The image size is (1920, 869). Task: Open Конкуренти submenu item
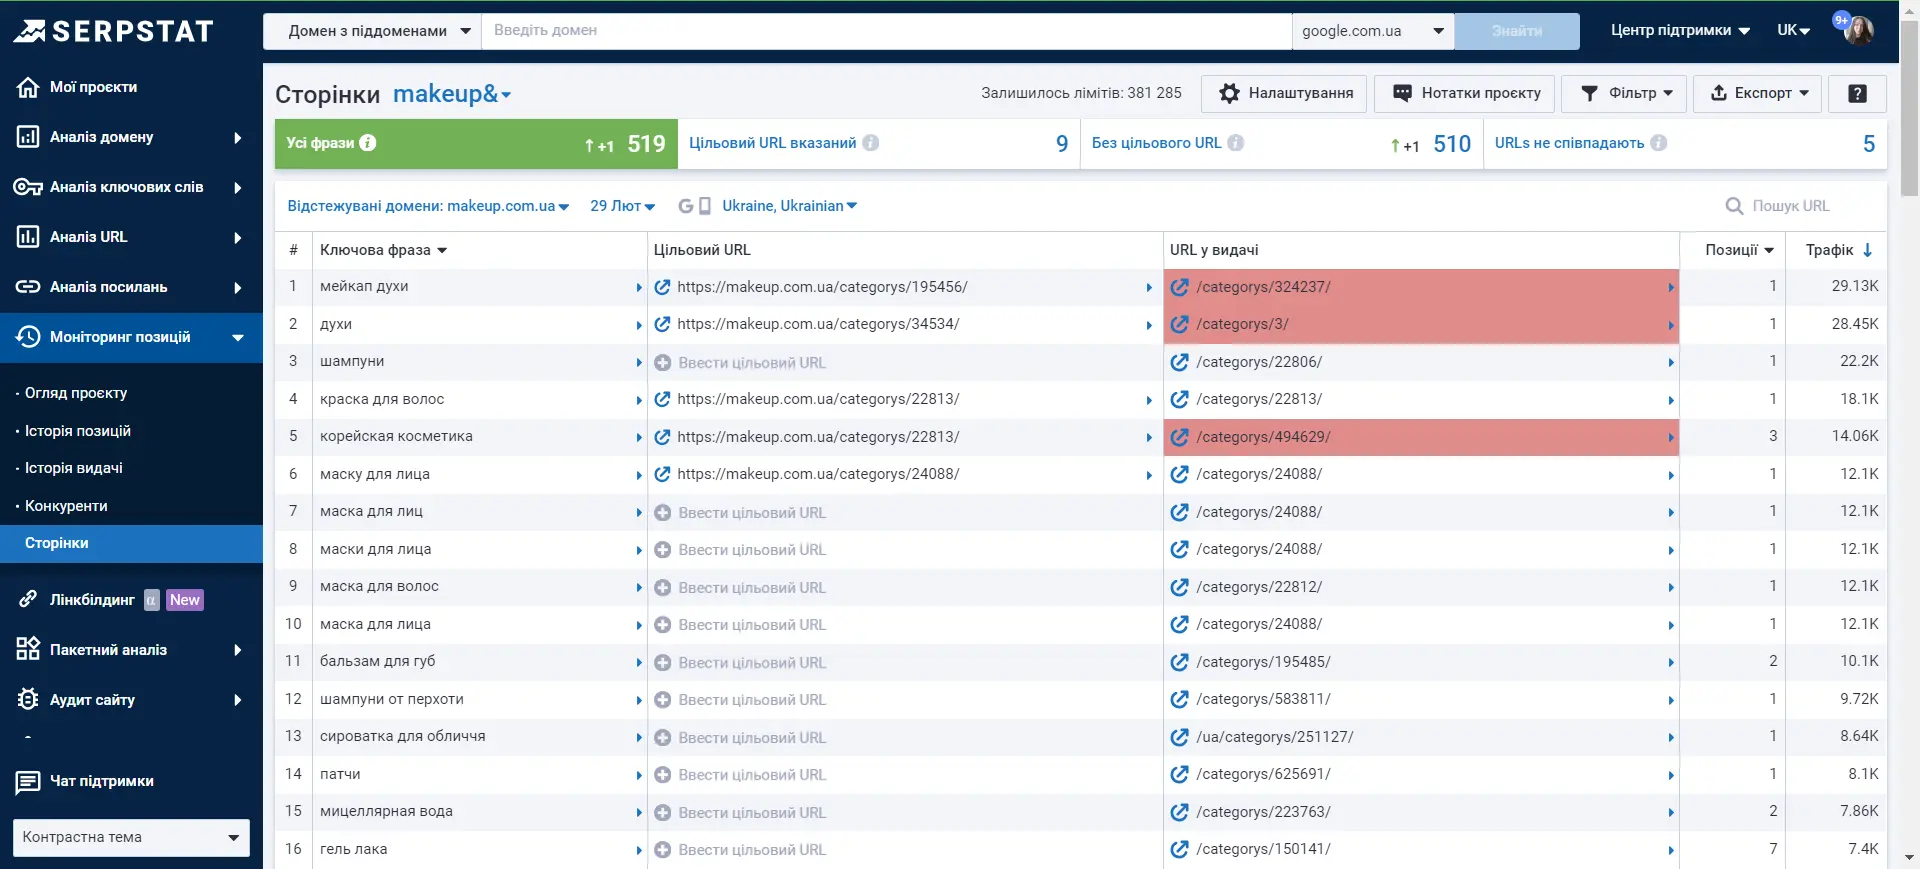66,506
